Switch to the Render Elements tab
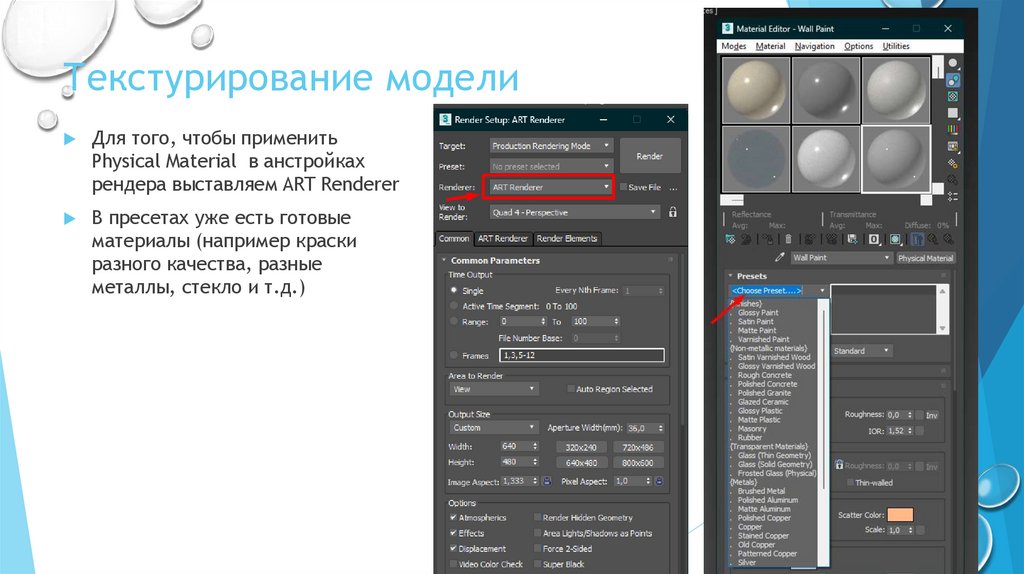 click(x=567, y=238)
